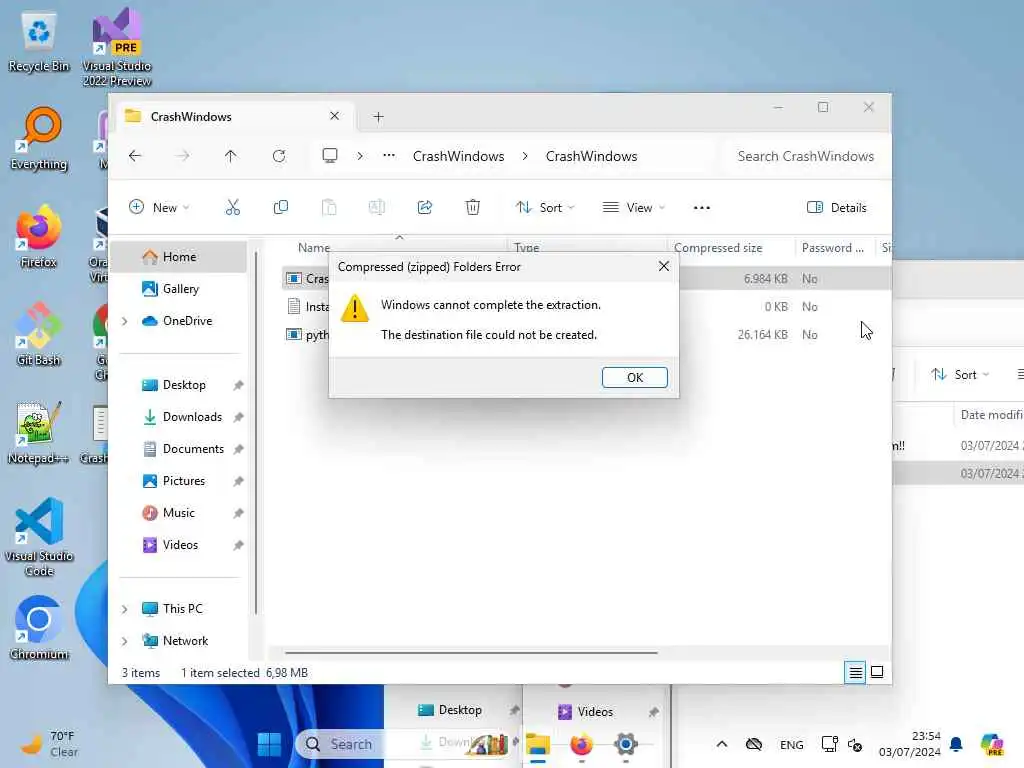Open the Chromium desktop shortcut

[39, 628]
